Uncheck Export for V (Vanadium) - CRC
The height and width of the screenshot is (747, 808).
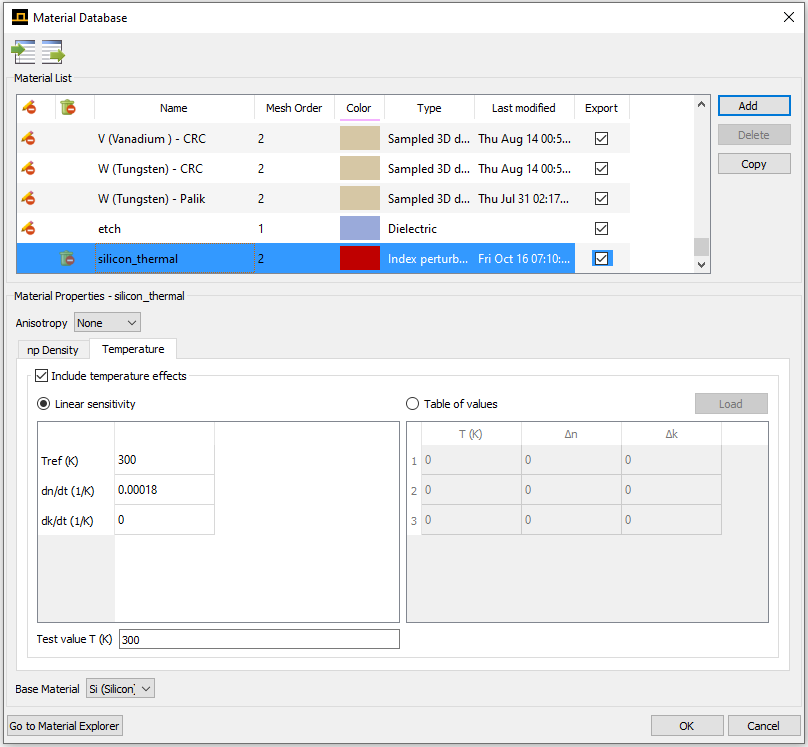click(x=601, y=139)
